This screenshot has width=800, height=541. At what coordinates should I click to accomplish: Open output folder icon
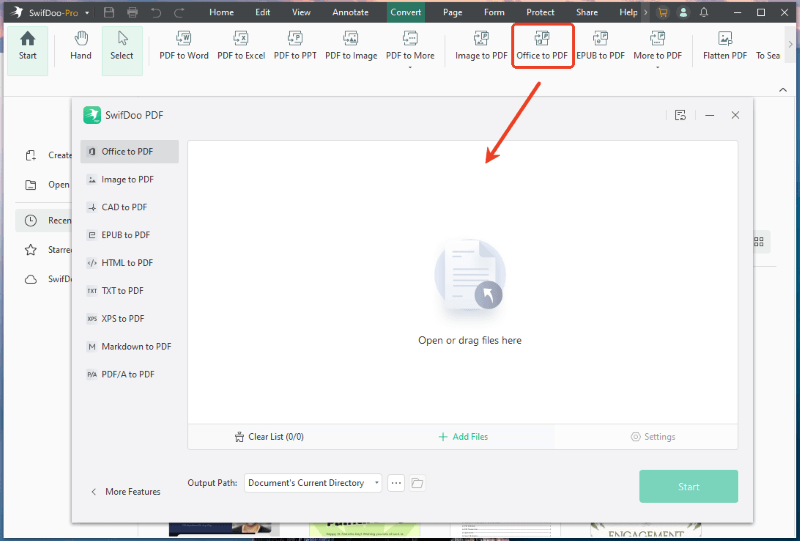click(417, 483)
